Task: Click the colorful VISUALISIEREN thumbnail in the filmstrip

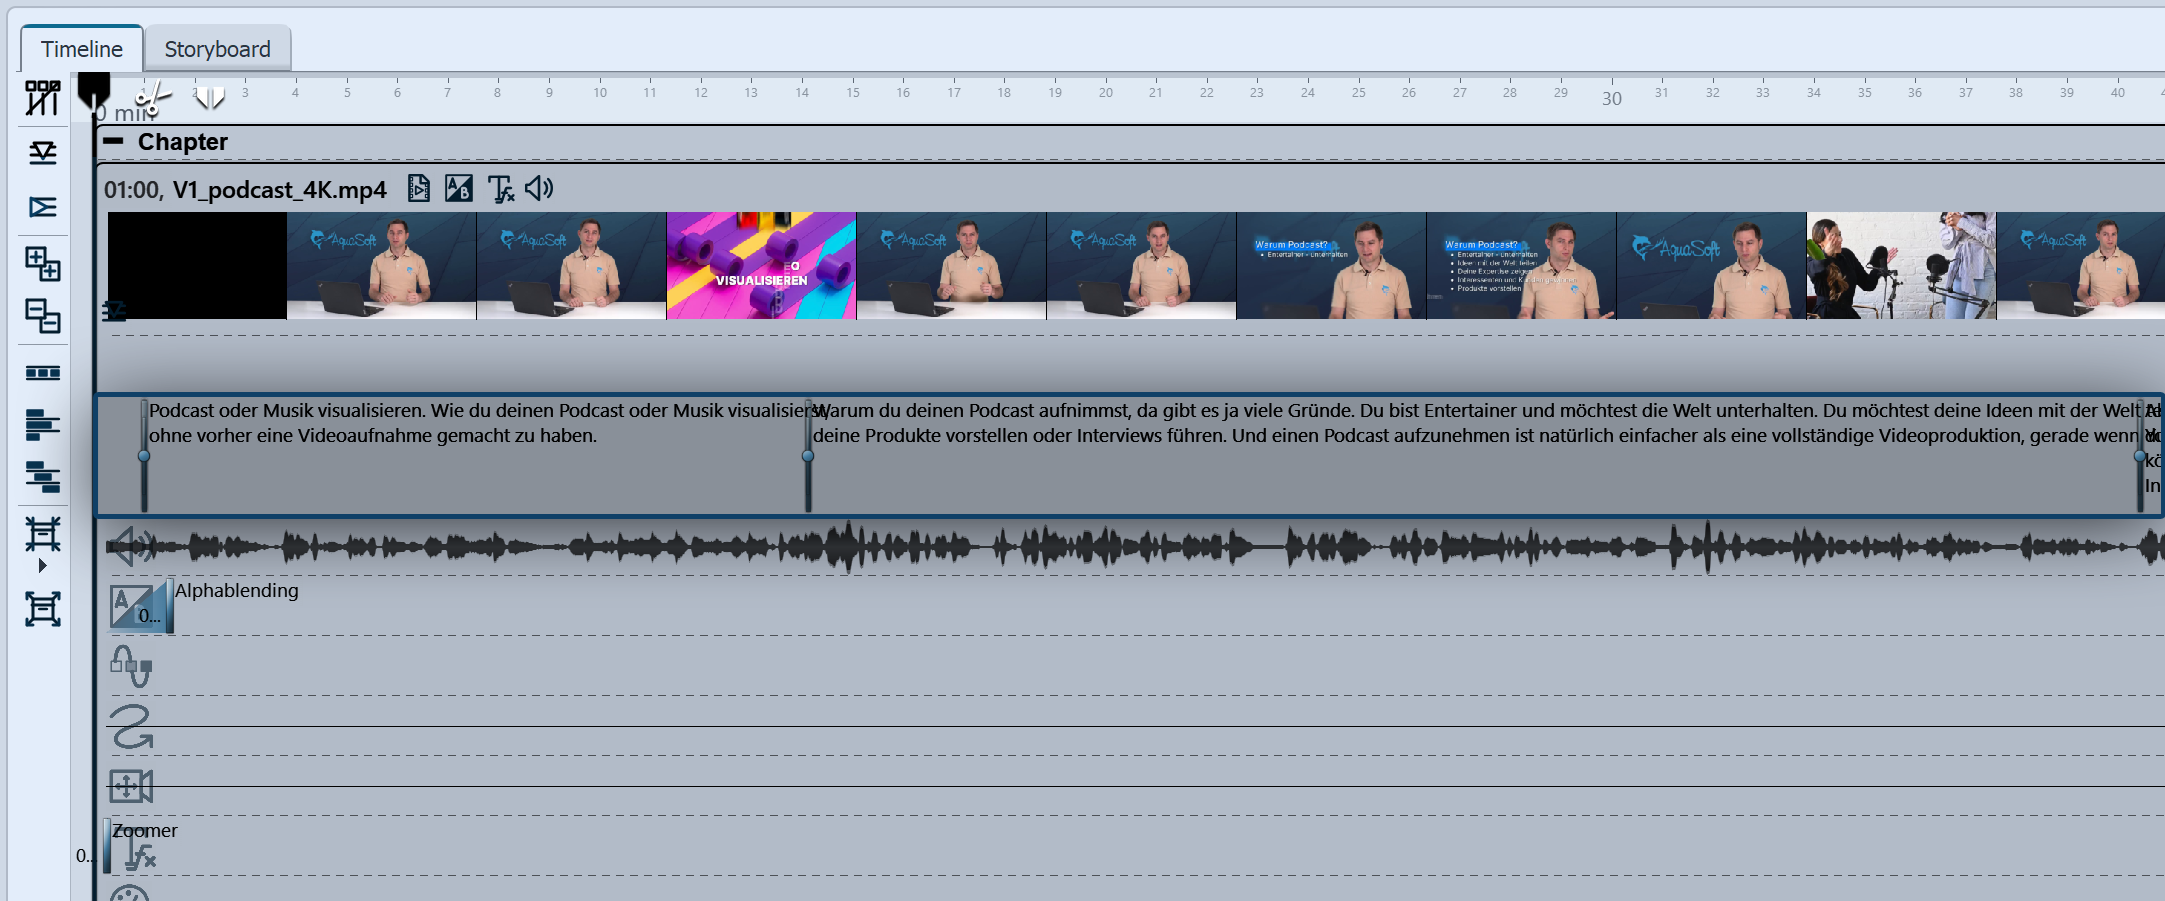Action: click(761, 264)
